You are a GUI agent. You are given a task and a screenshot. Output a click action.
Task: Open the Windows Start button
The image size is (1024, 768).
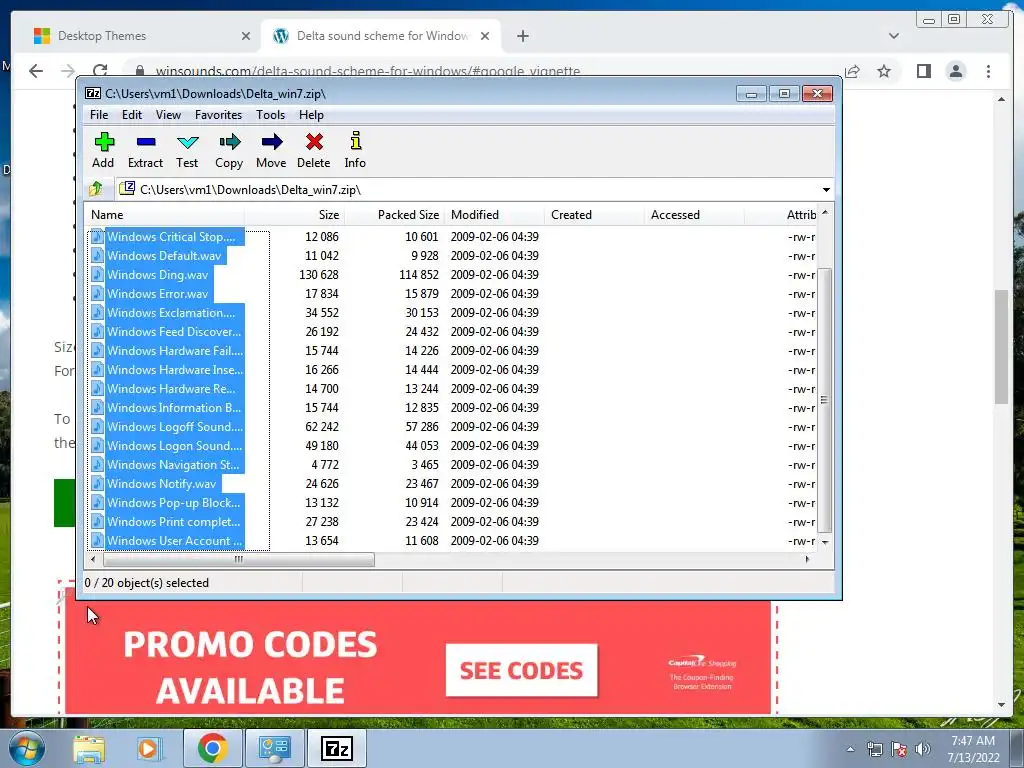point(27,748)
